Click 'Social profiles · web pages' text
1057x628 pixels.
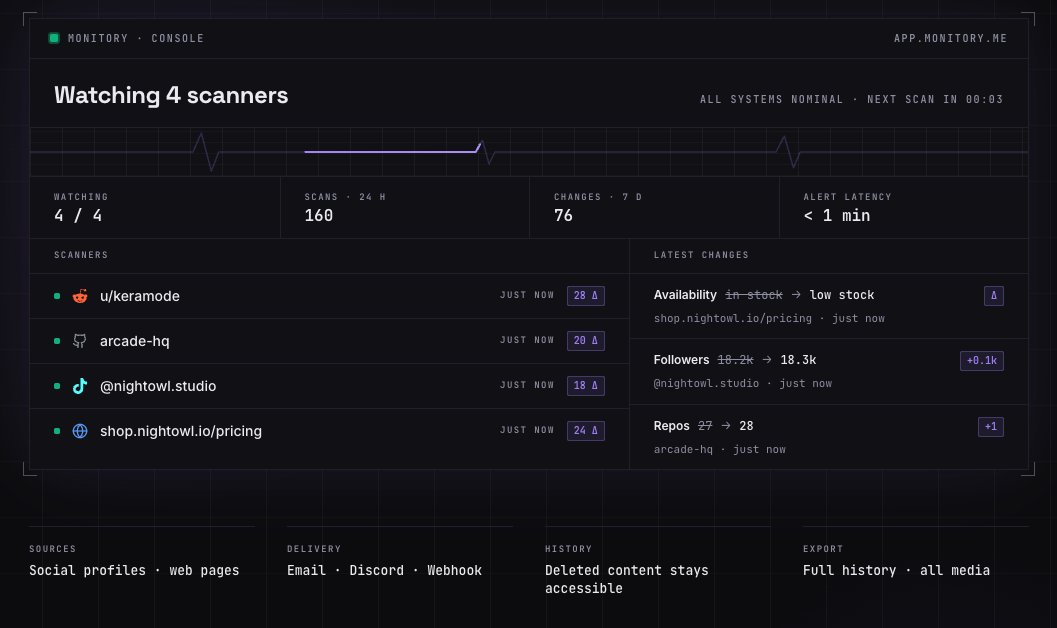[134, 571]
